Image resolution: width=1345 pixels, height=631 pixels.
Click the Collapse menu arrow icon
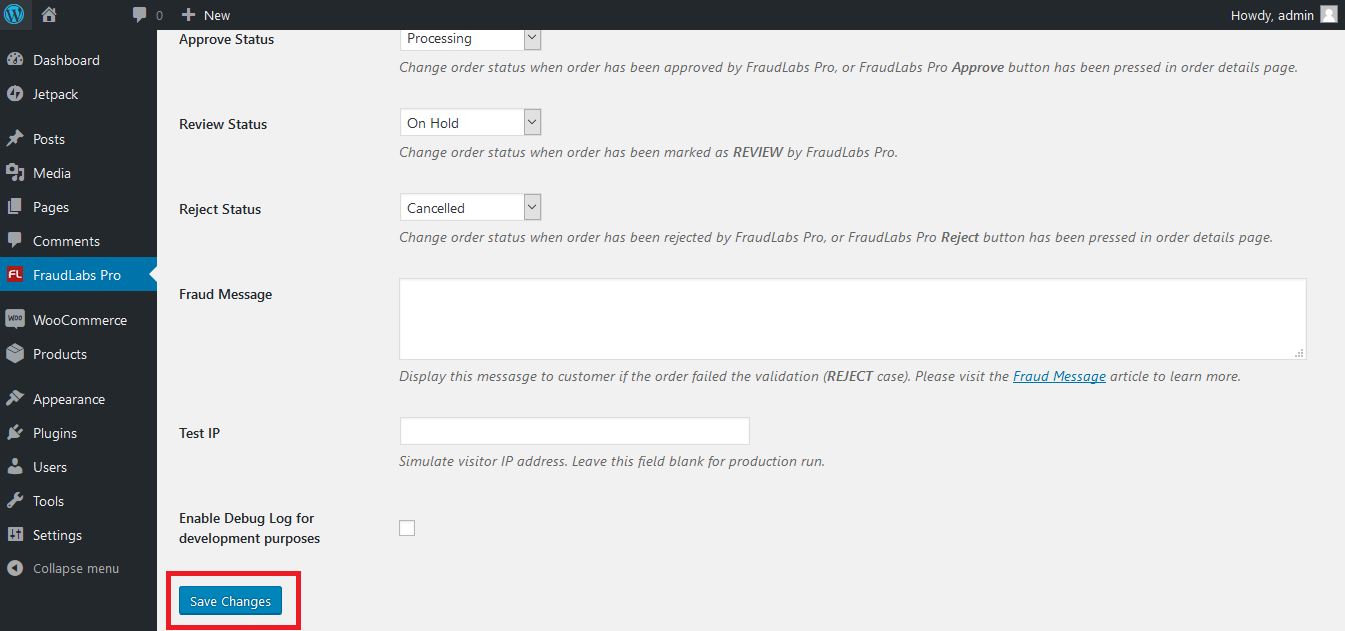[x=15, y=568]
